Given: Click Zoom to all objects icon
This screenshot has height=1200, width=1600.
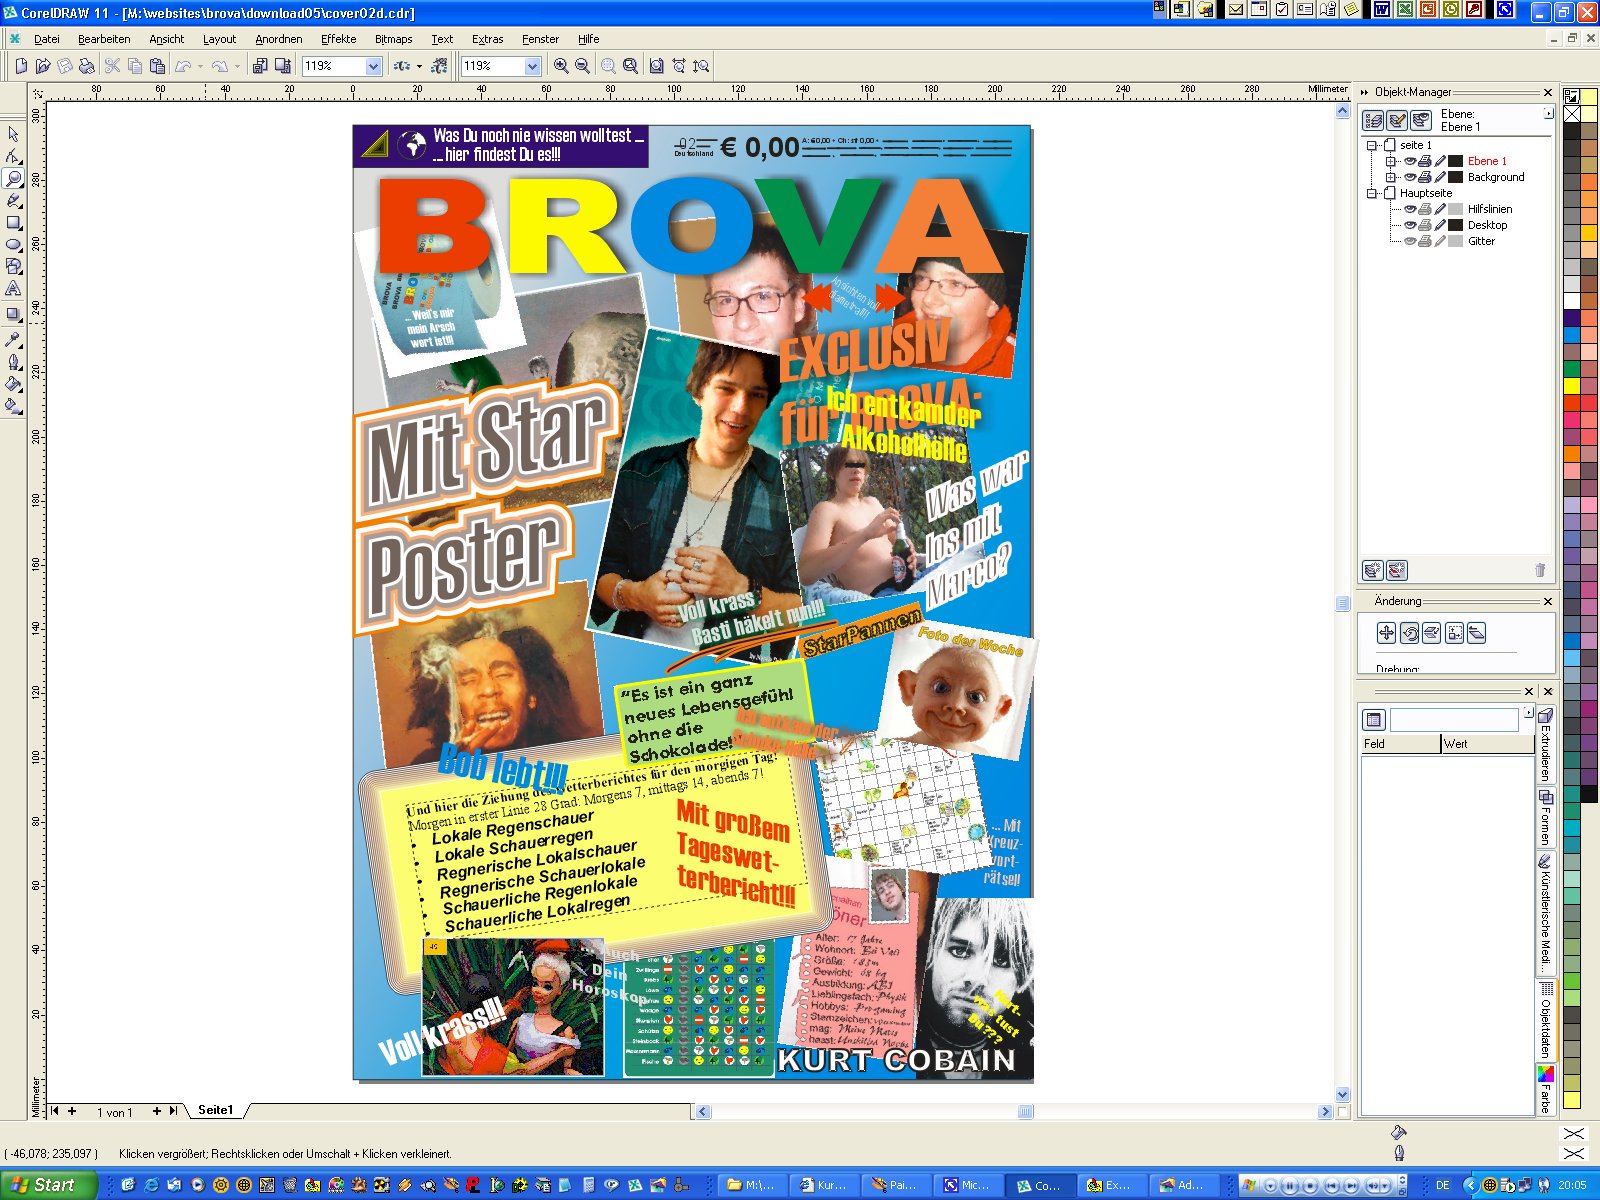Looking at the screenshot, I should [x=631, y=66].
